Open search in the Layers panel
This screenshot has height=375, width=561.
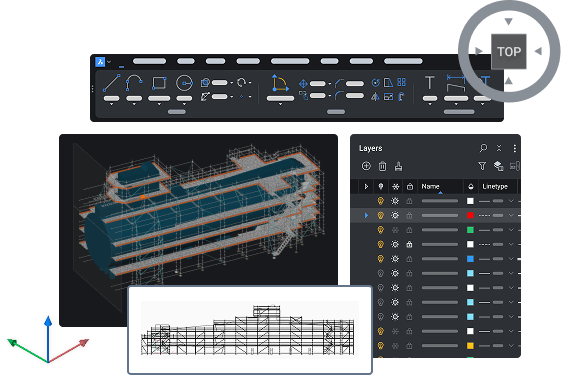pos(483,148)
